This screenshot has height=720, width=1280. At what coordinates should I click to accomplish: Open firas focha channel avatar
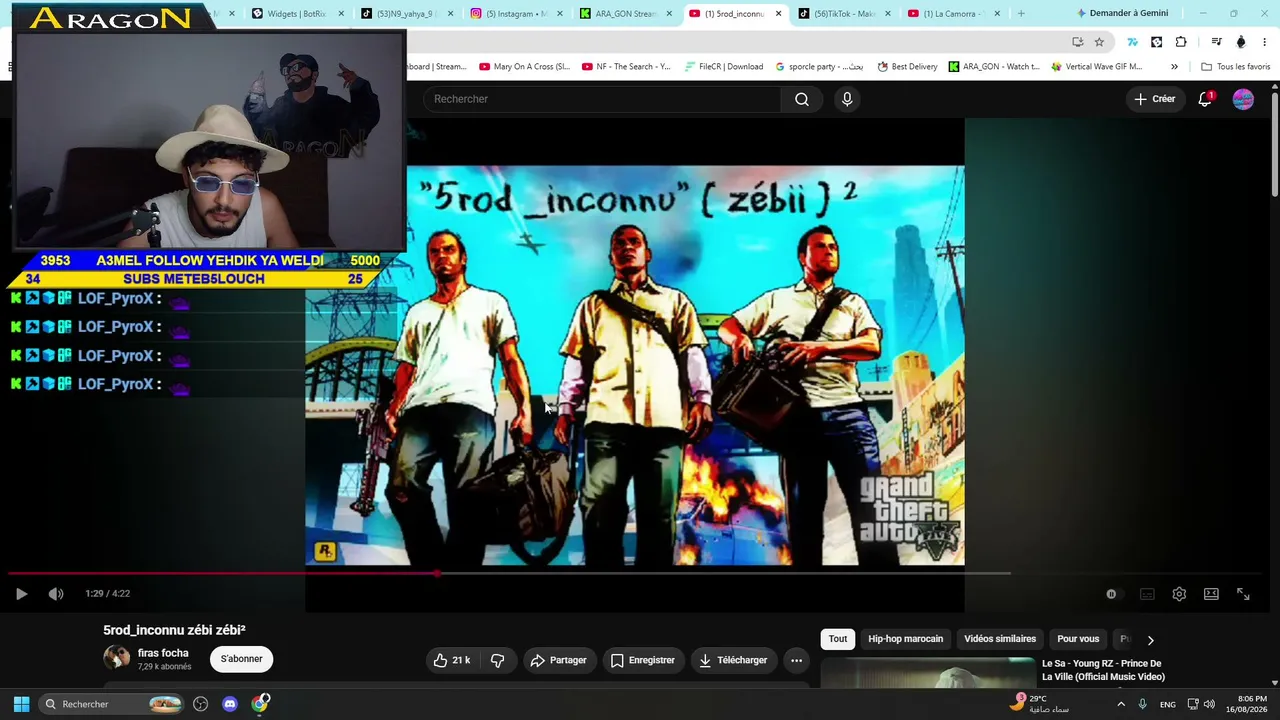117,658
